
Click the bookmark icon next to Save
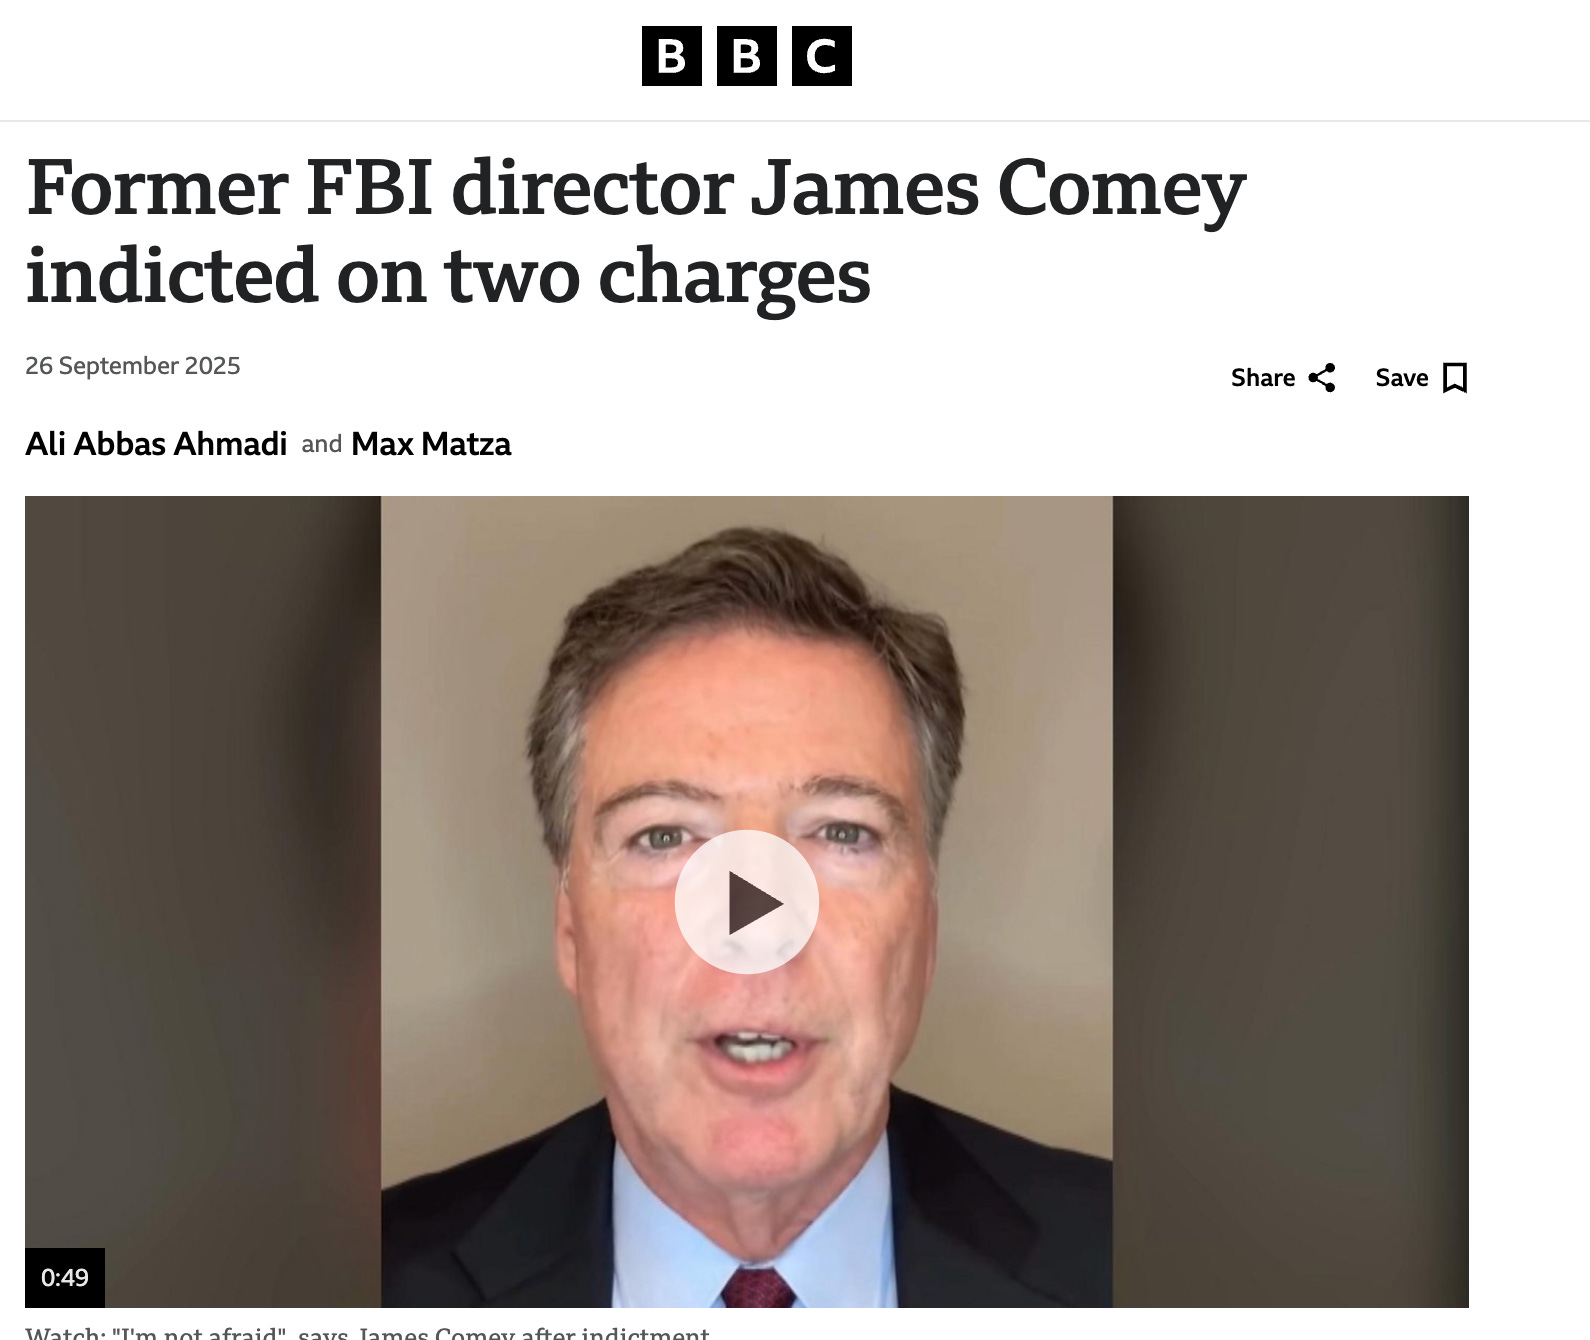coord(1456,378)
